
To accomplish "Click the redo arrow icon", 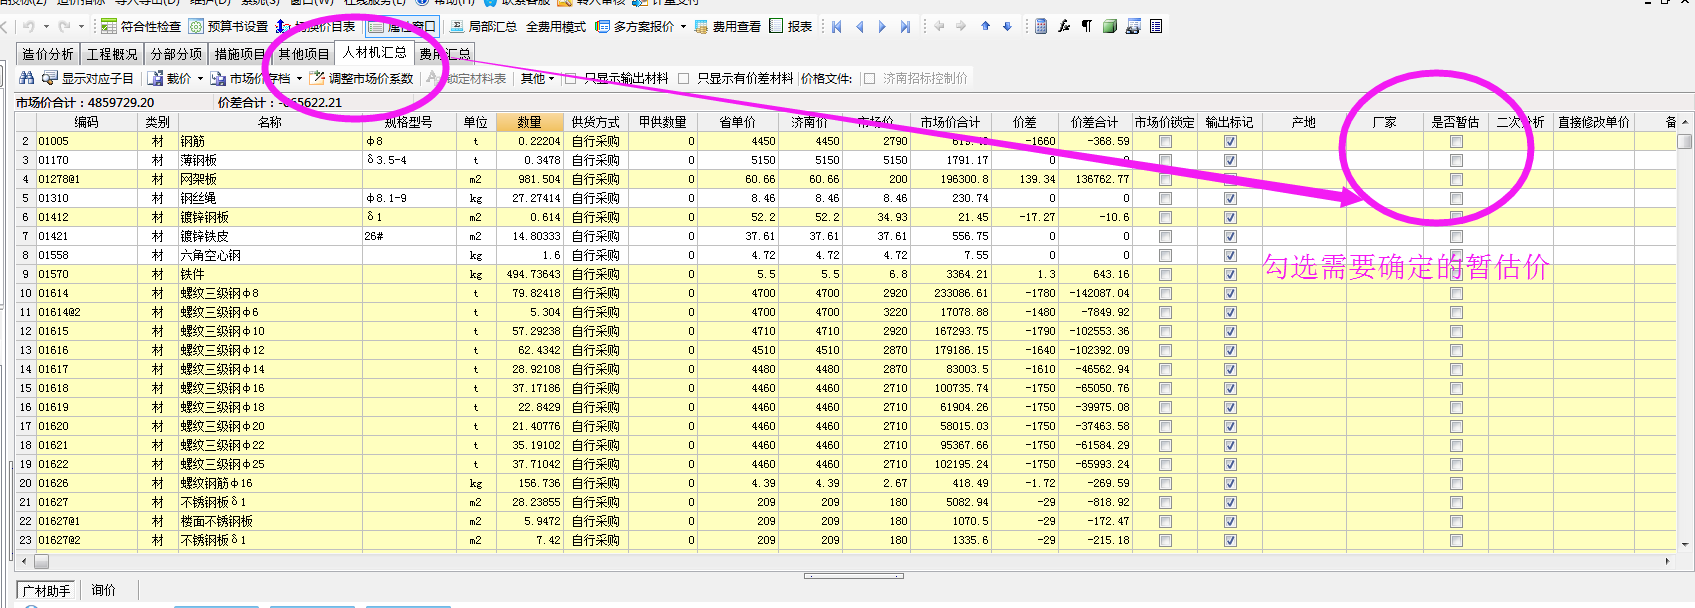I will click(x=64, y=26).
